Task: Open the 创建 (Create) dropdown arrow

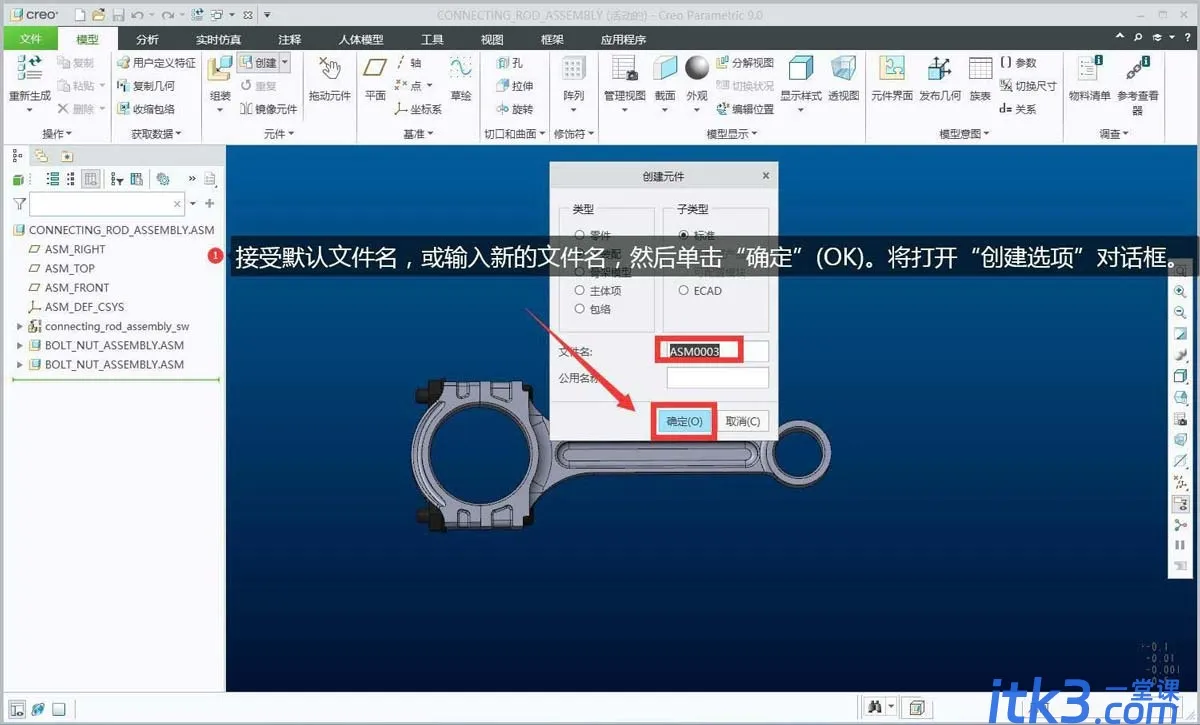Action: (285, 62)
